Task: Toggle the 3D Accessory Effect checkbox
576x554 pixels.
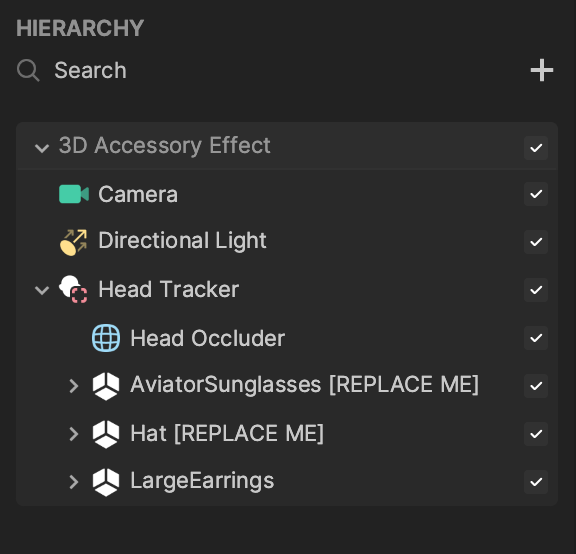Action: pos(536,148)
